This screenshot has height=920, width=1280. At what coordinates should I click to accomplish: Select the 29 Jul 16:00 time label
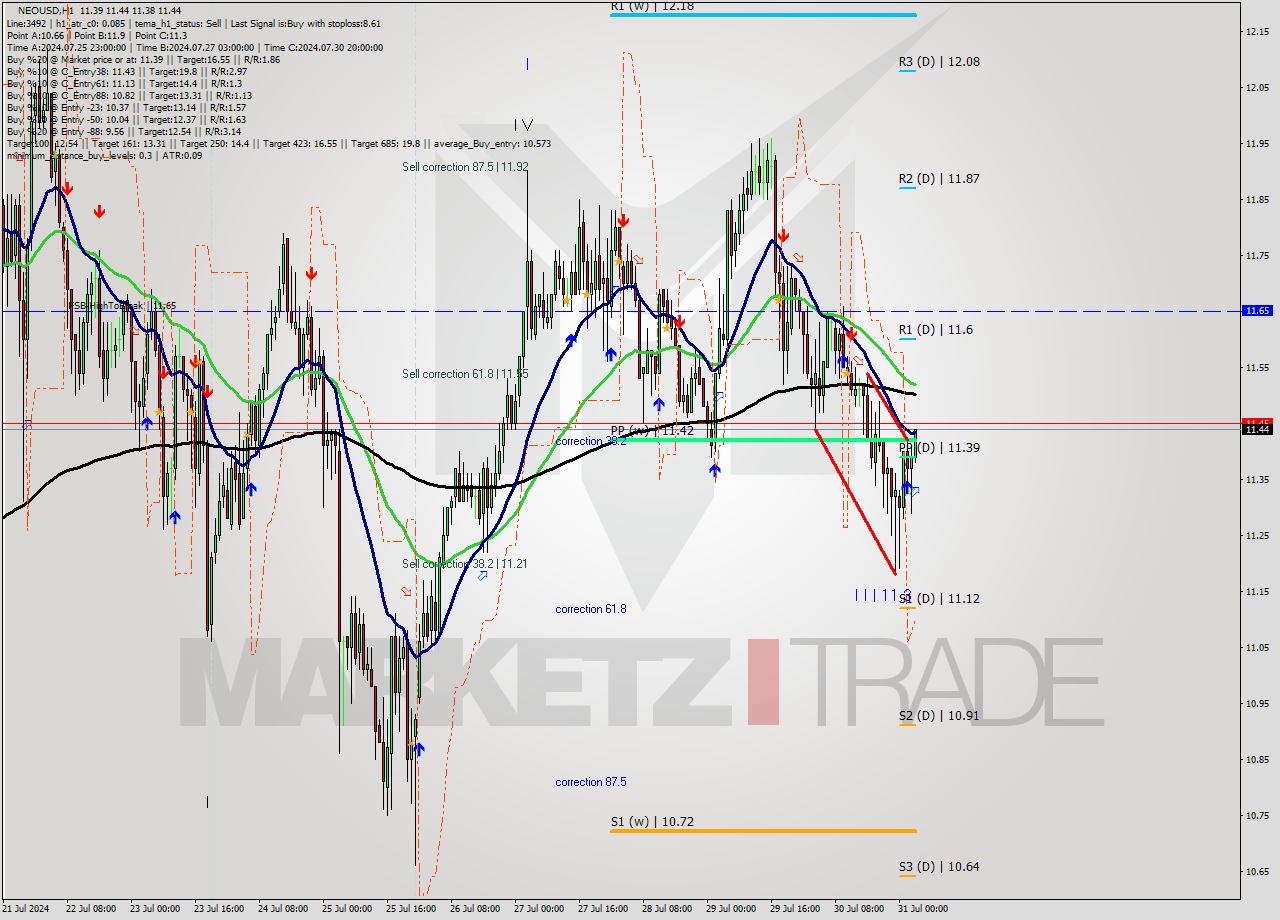795,909
